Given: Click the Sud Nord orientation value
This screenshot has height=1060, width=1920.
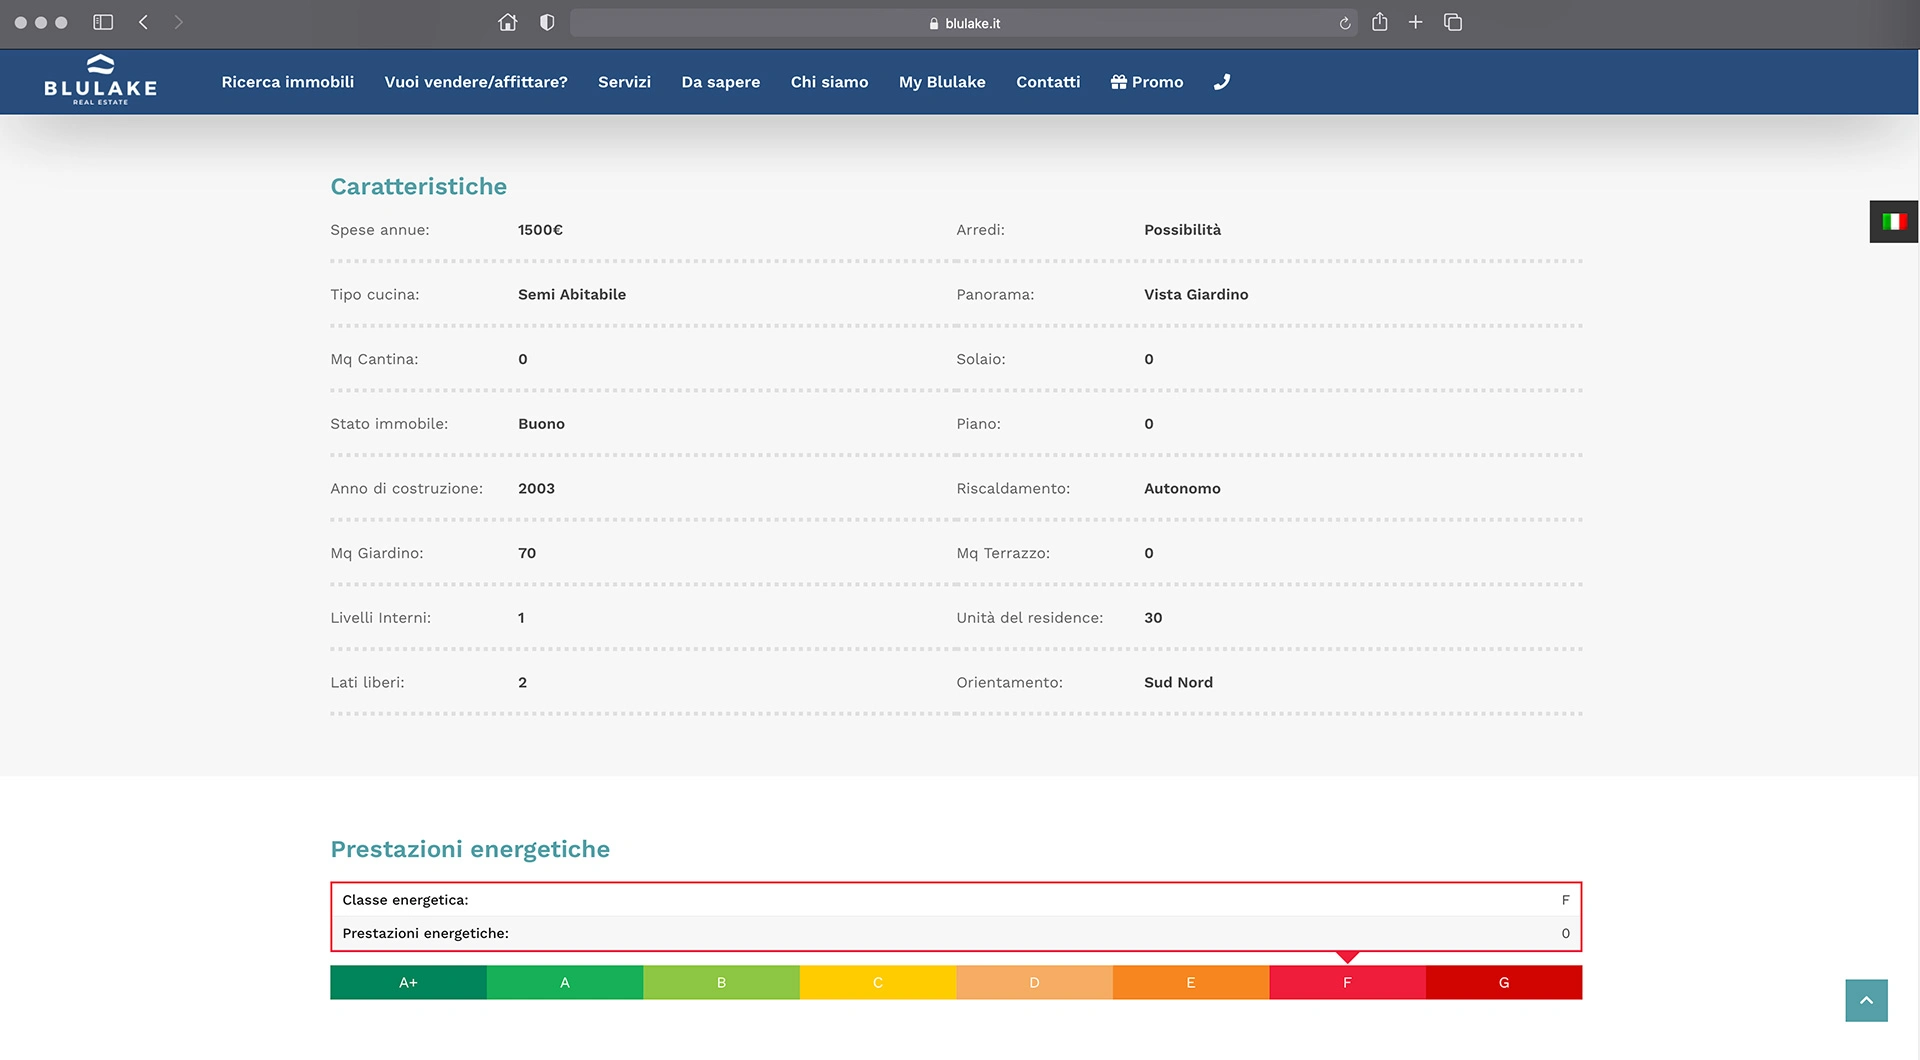Looking at the screenshot, I should point(1178,682).
